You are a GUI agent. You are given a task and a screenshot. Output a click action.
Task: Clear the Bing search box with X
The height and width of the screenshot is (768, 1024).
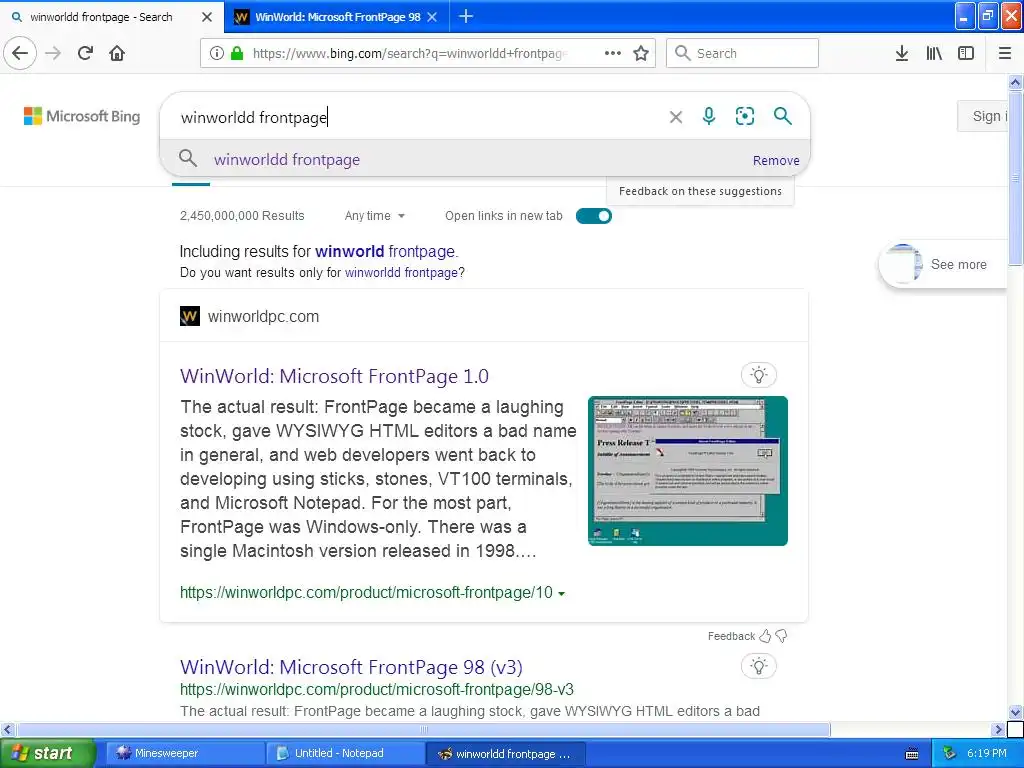[x=676, y=117]
